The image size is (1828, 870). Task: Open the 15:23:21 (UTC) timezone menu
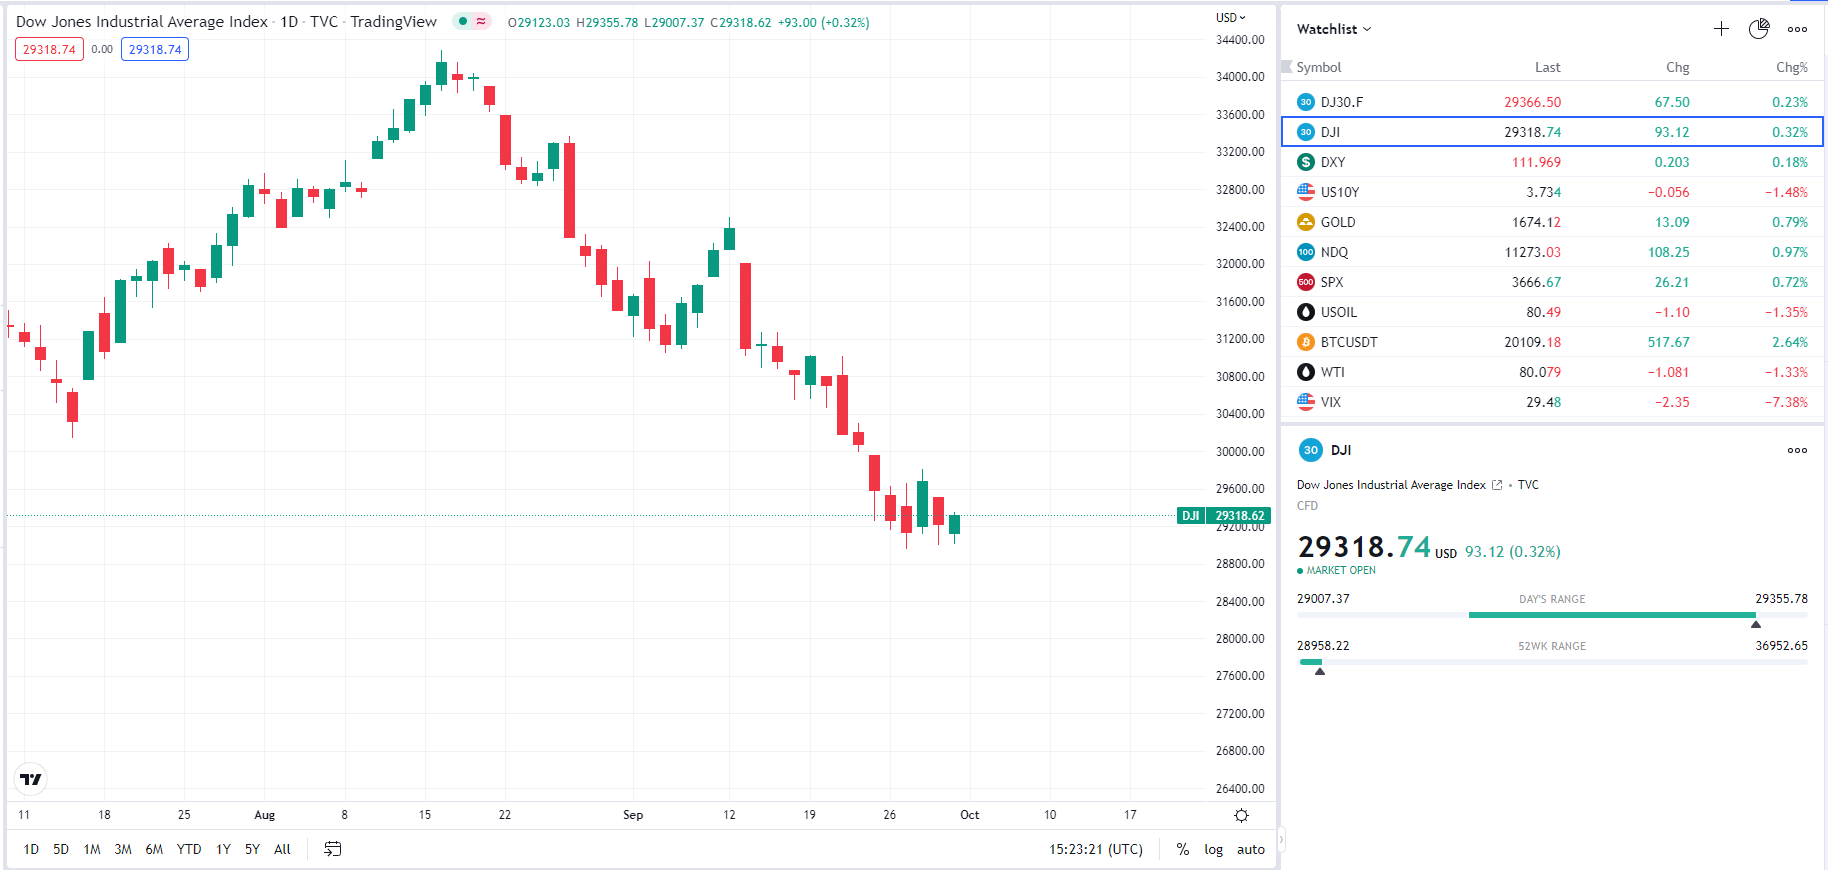[1095, 849]
